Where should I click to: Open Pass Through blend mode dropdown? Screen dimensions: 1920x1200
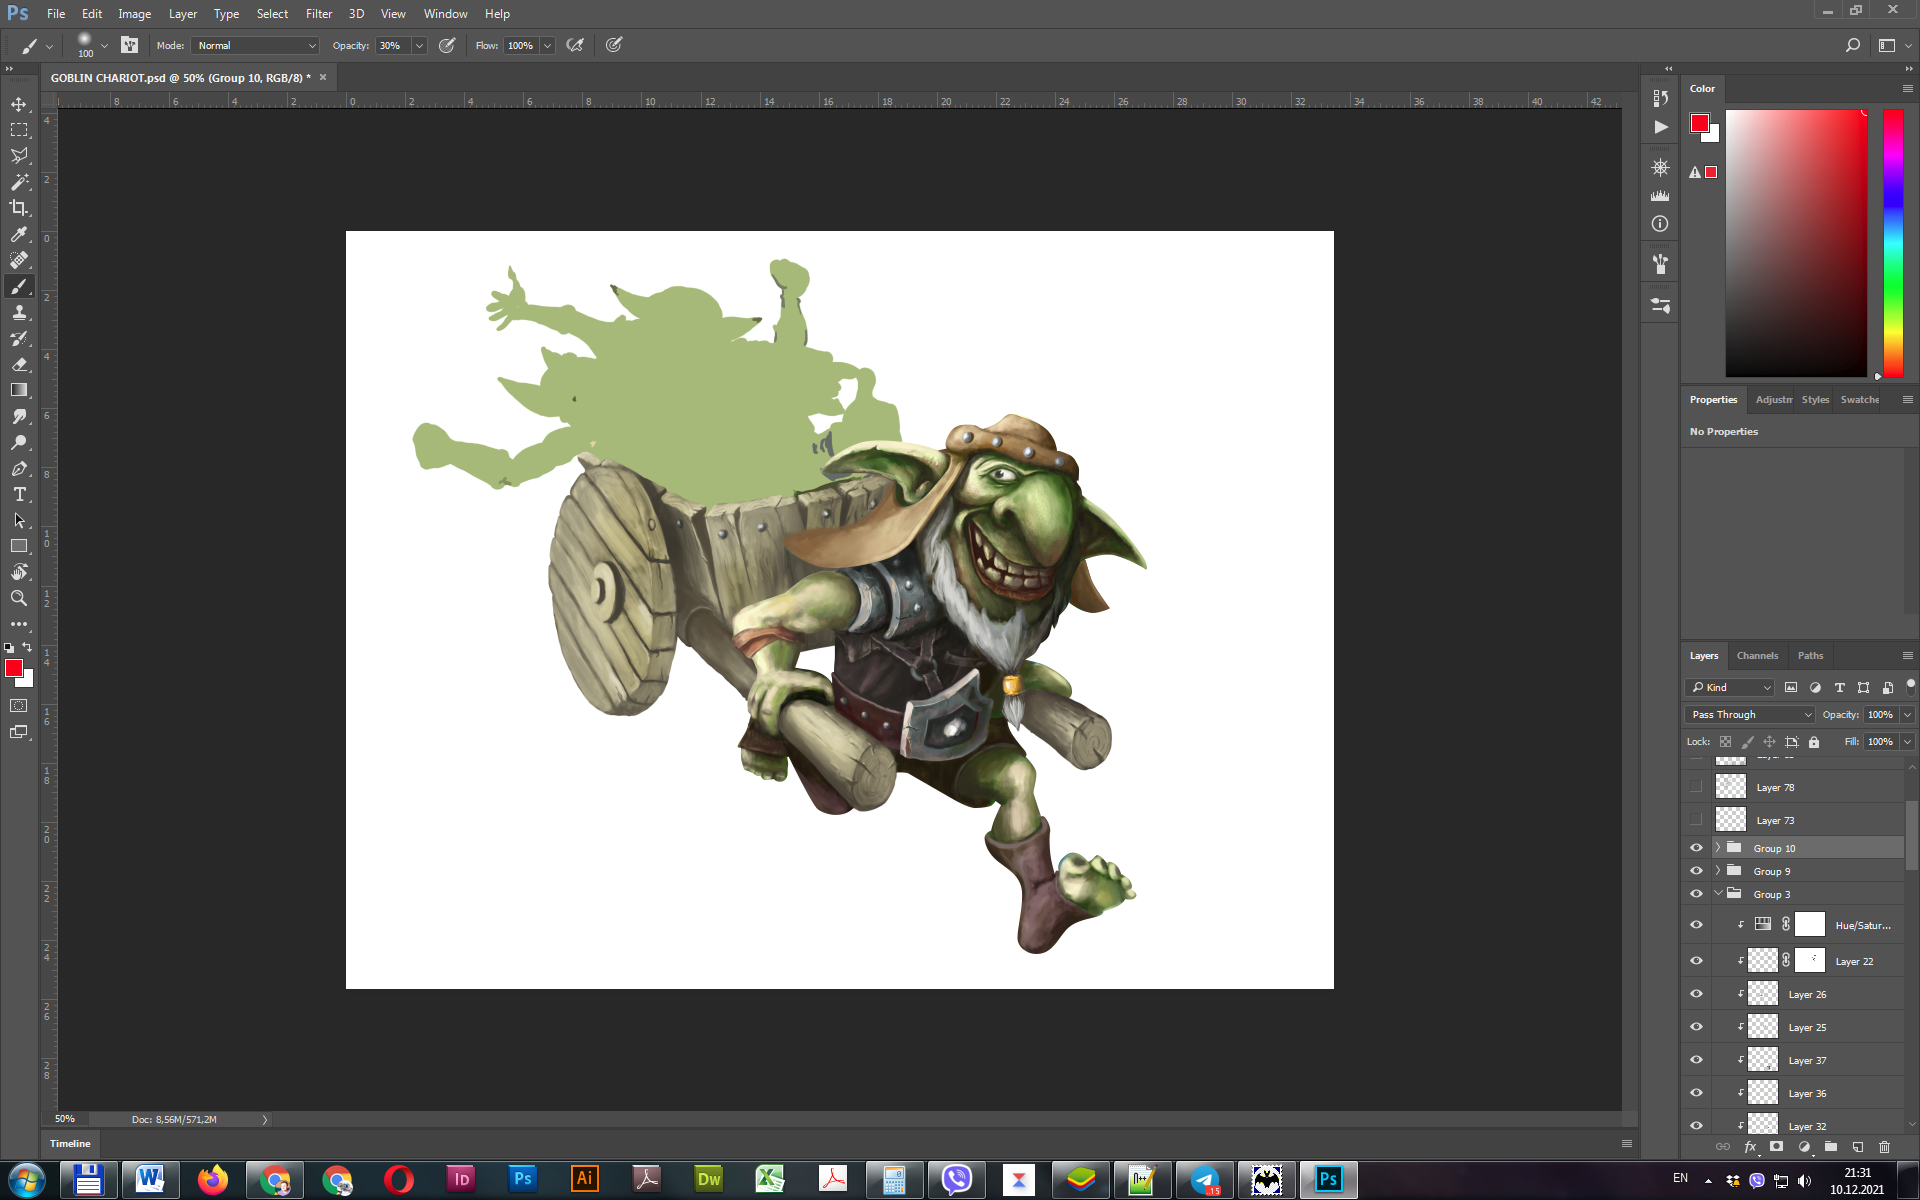tap(1749, 714)
